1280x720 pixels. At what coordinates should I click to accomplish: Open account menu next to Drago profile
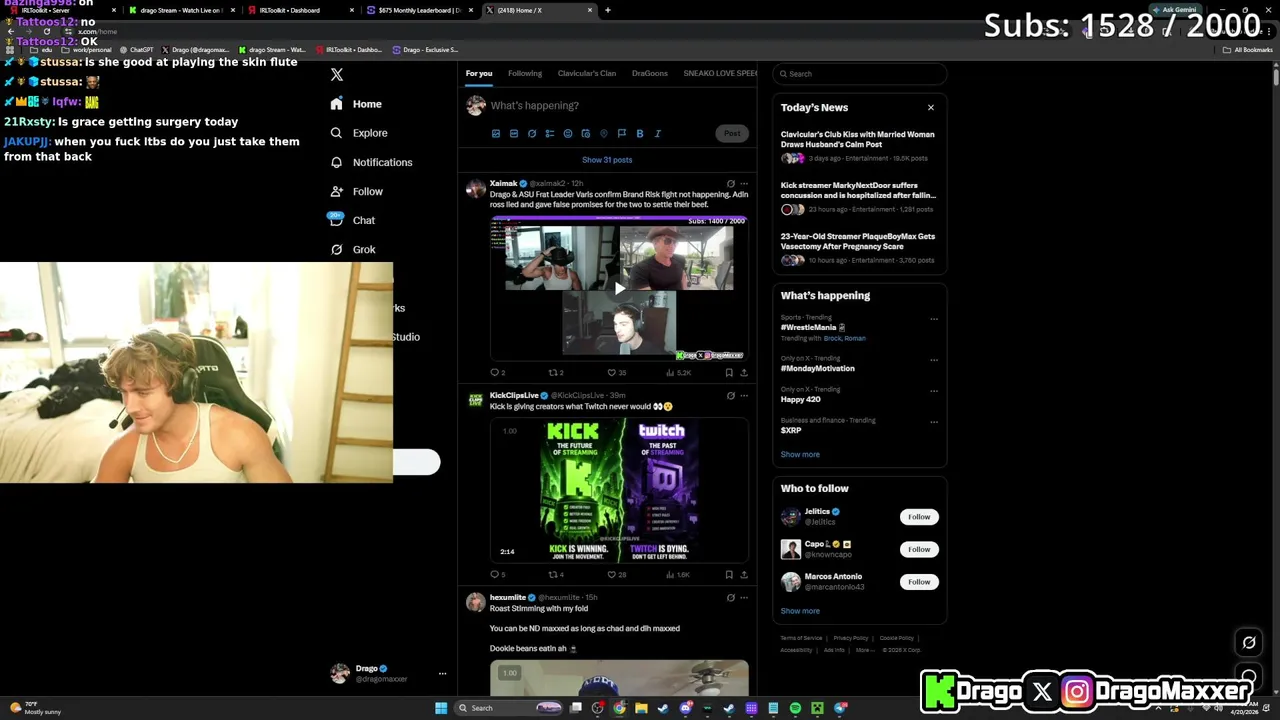[442, 674]
